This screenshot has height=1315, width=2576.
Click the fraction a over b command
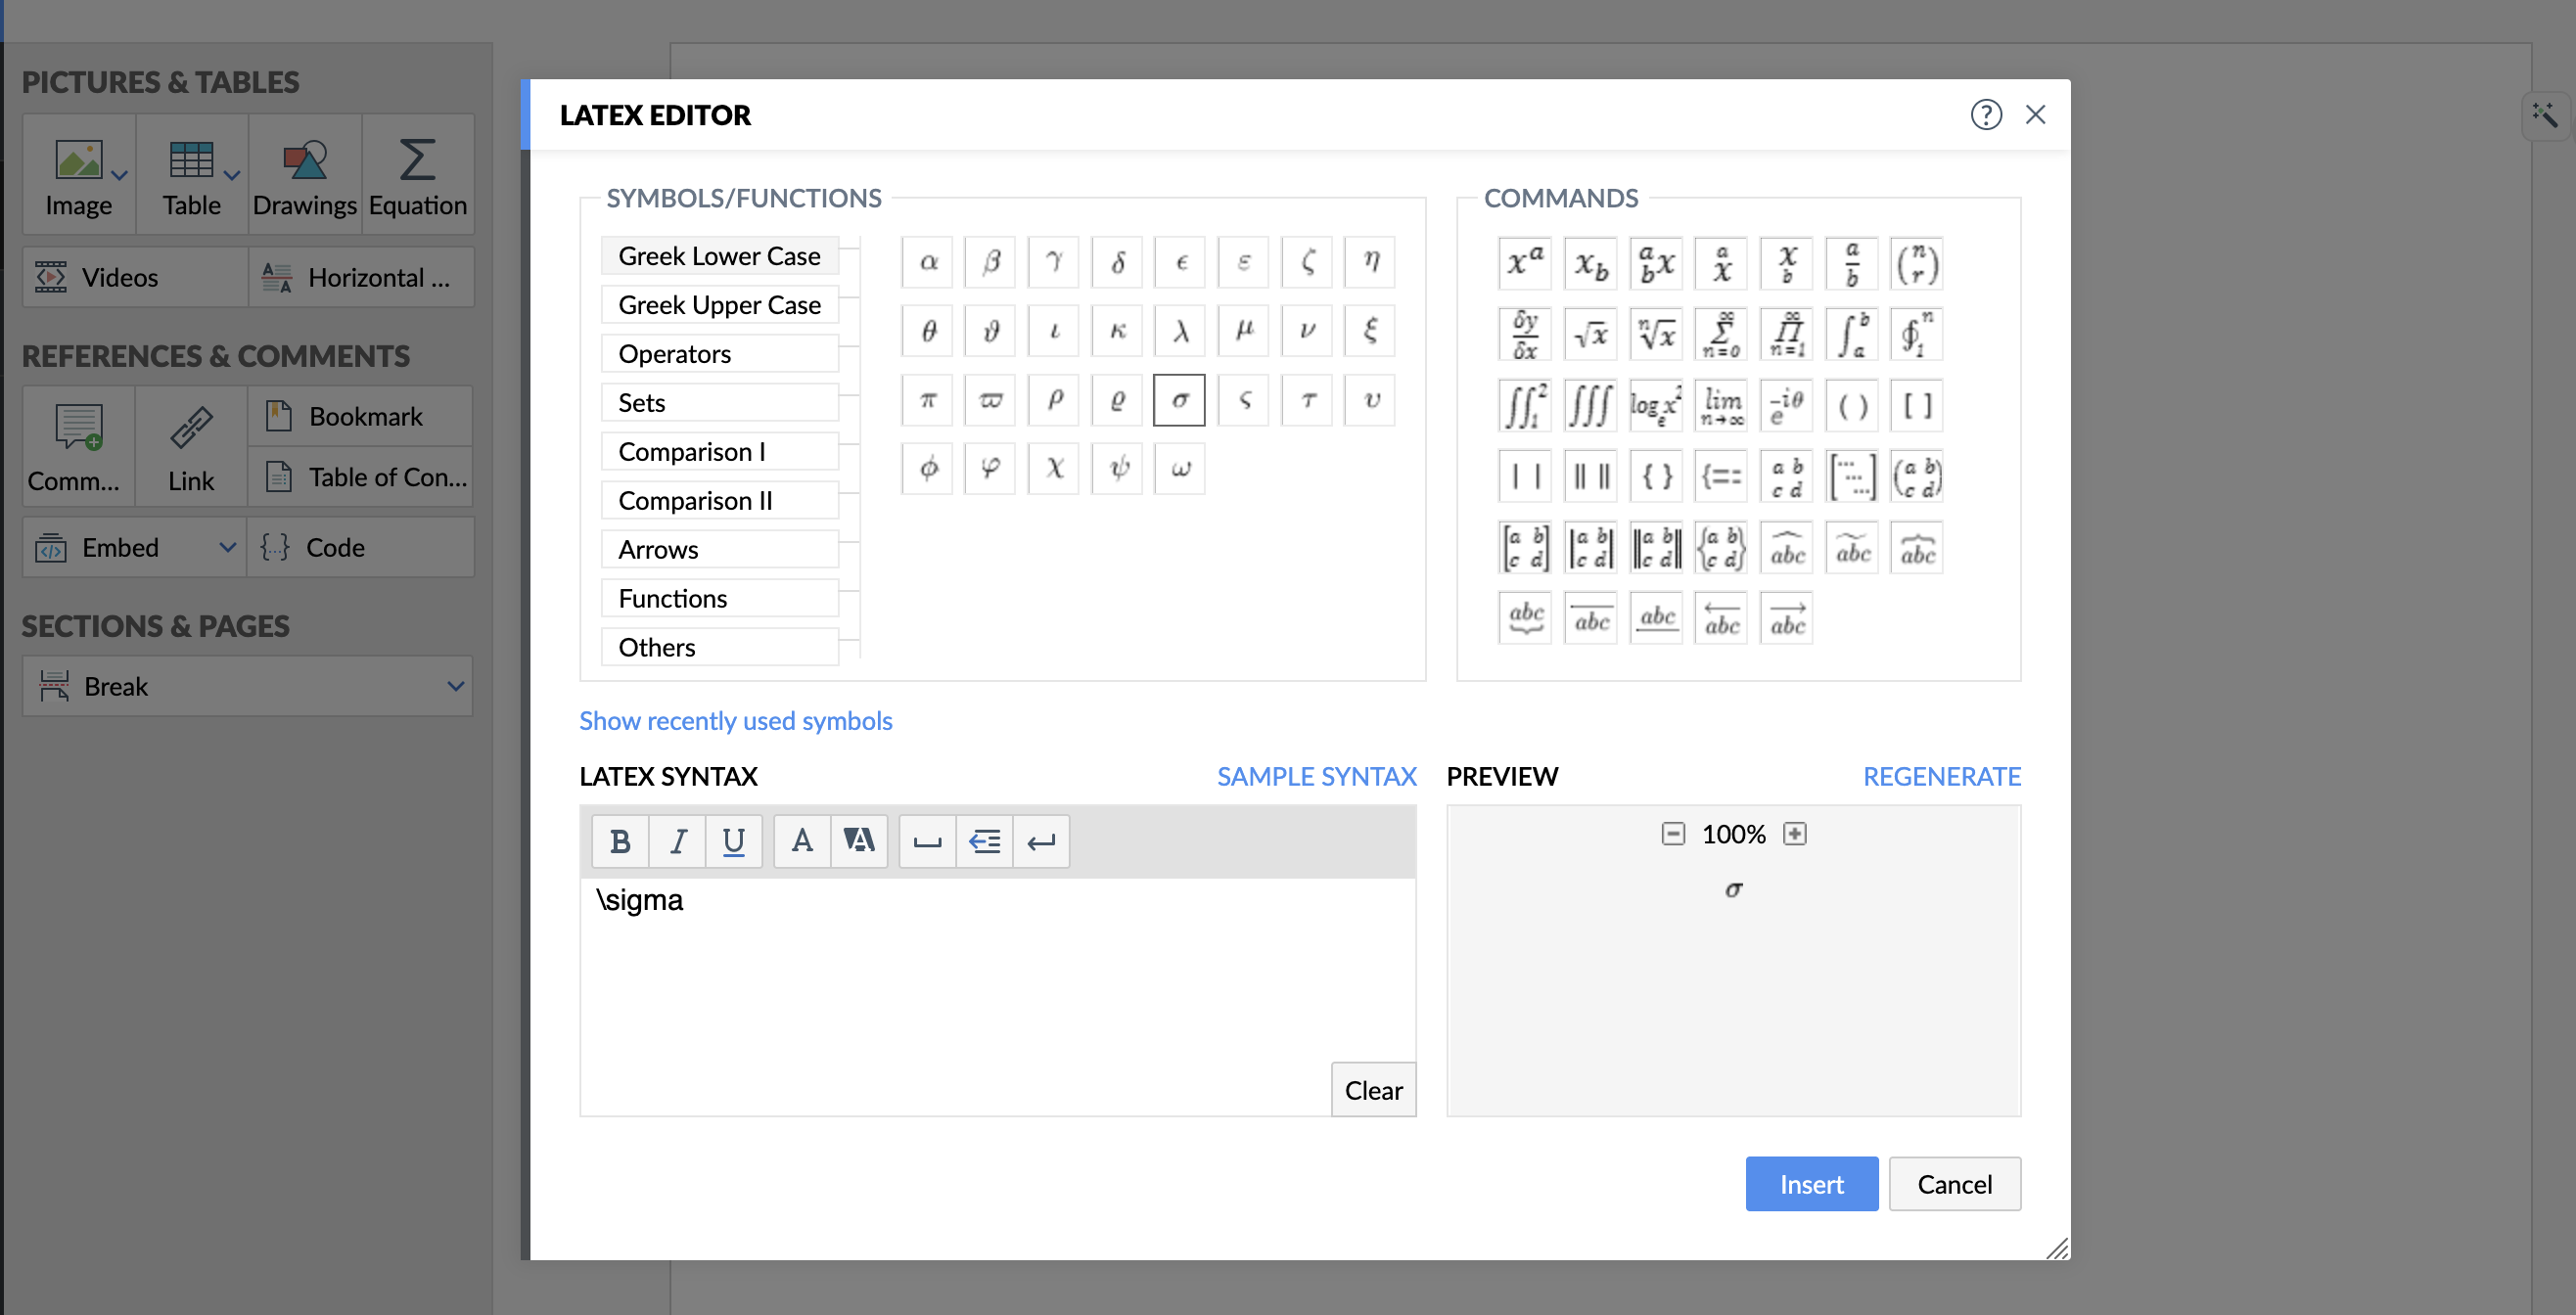click(1851, 264)
